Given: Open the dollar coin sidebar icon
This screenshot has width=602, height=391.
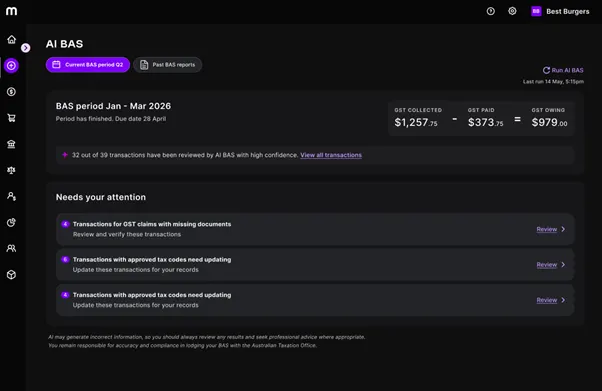Looking at the screenshot, I should point(11,91).
